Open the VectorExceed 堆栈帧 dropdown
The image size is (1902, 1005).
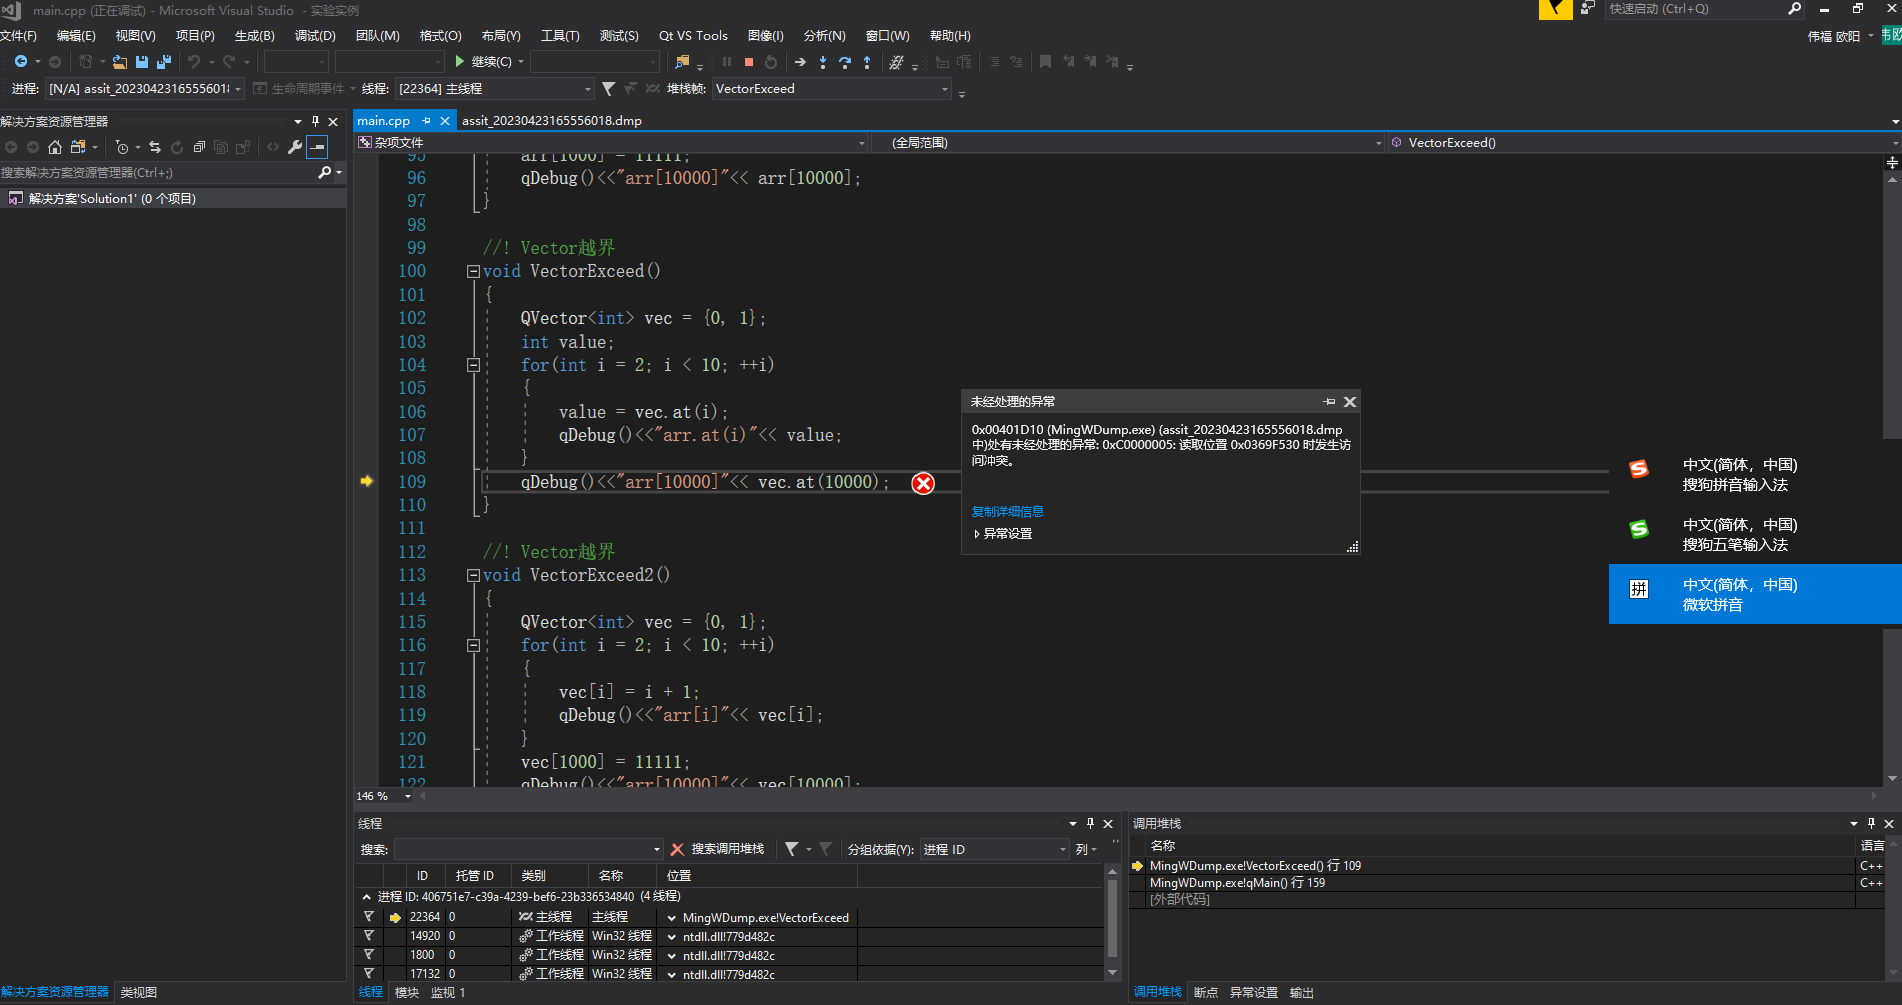(944, 88)
